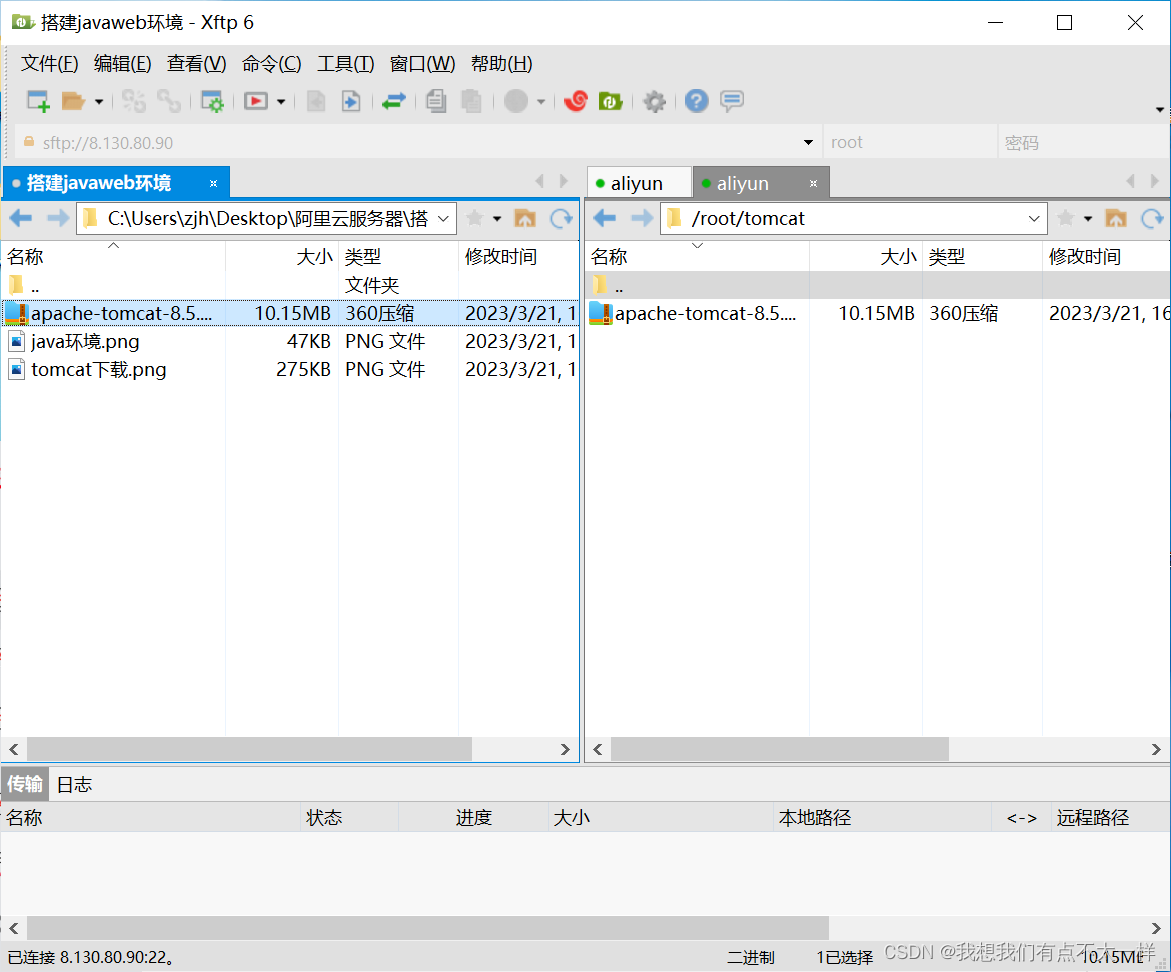
Task: Click remote pane bookmark star
Action: [x=1066, y=219]
